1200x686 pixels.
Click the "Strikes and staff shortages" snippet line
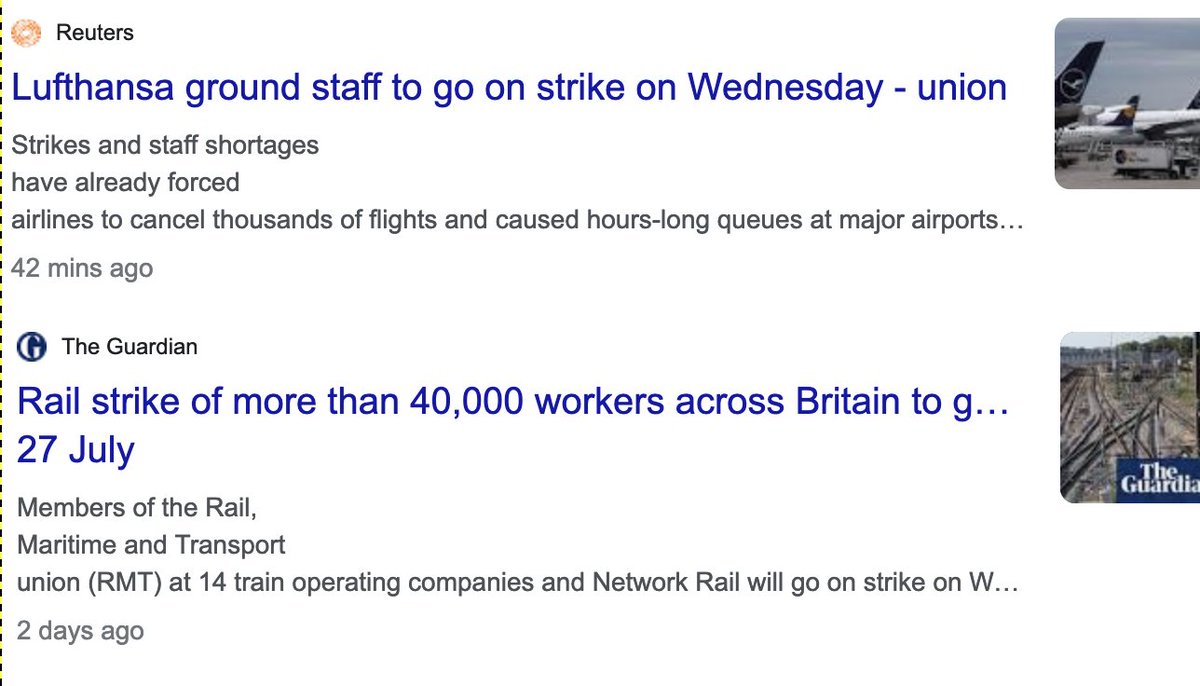[165, 145]
